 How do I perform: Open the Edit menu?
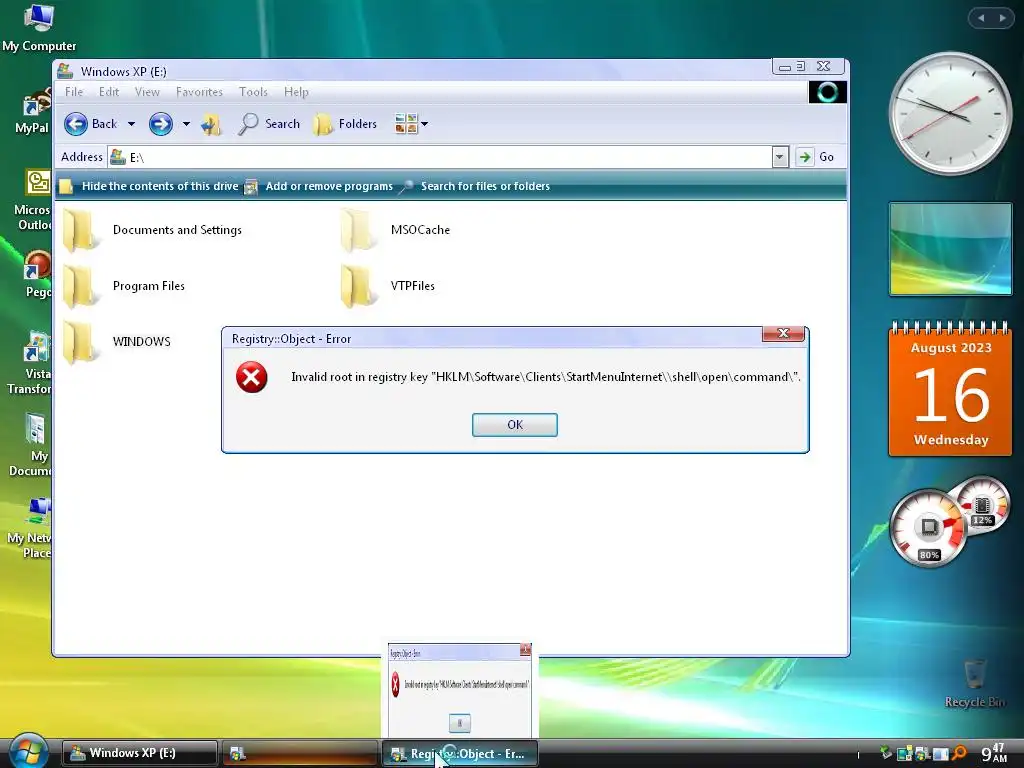tap(109, 91)
